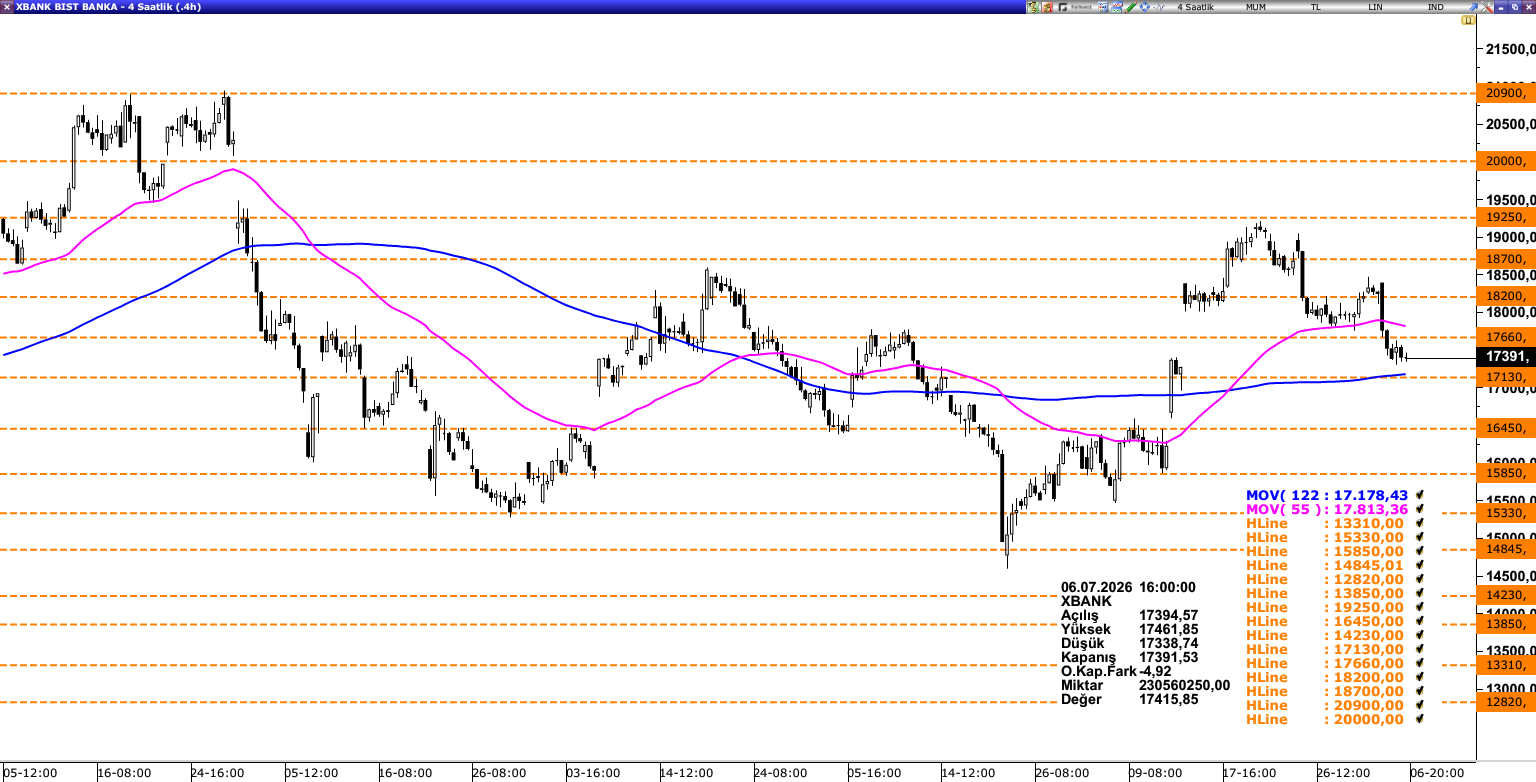Click the 15850 orange price tag on axis
Image resolution: width=1536 pixels, height=782 pixels.
1506,473
